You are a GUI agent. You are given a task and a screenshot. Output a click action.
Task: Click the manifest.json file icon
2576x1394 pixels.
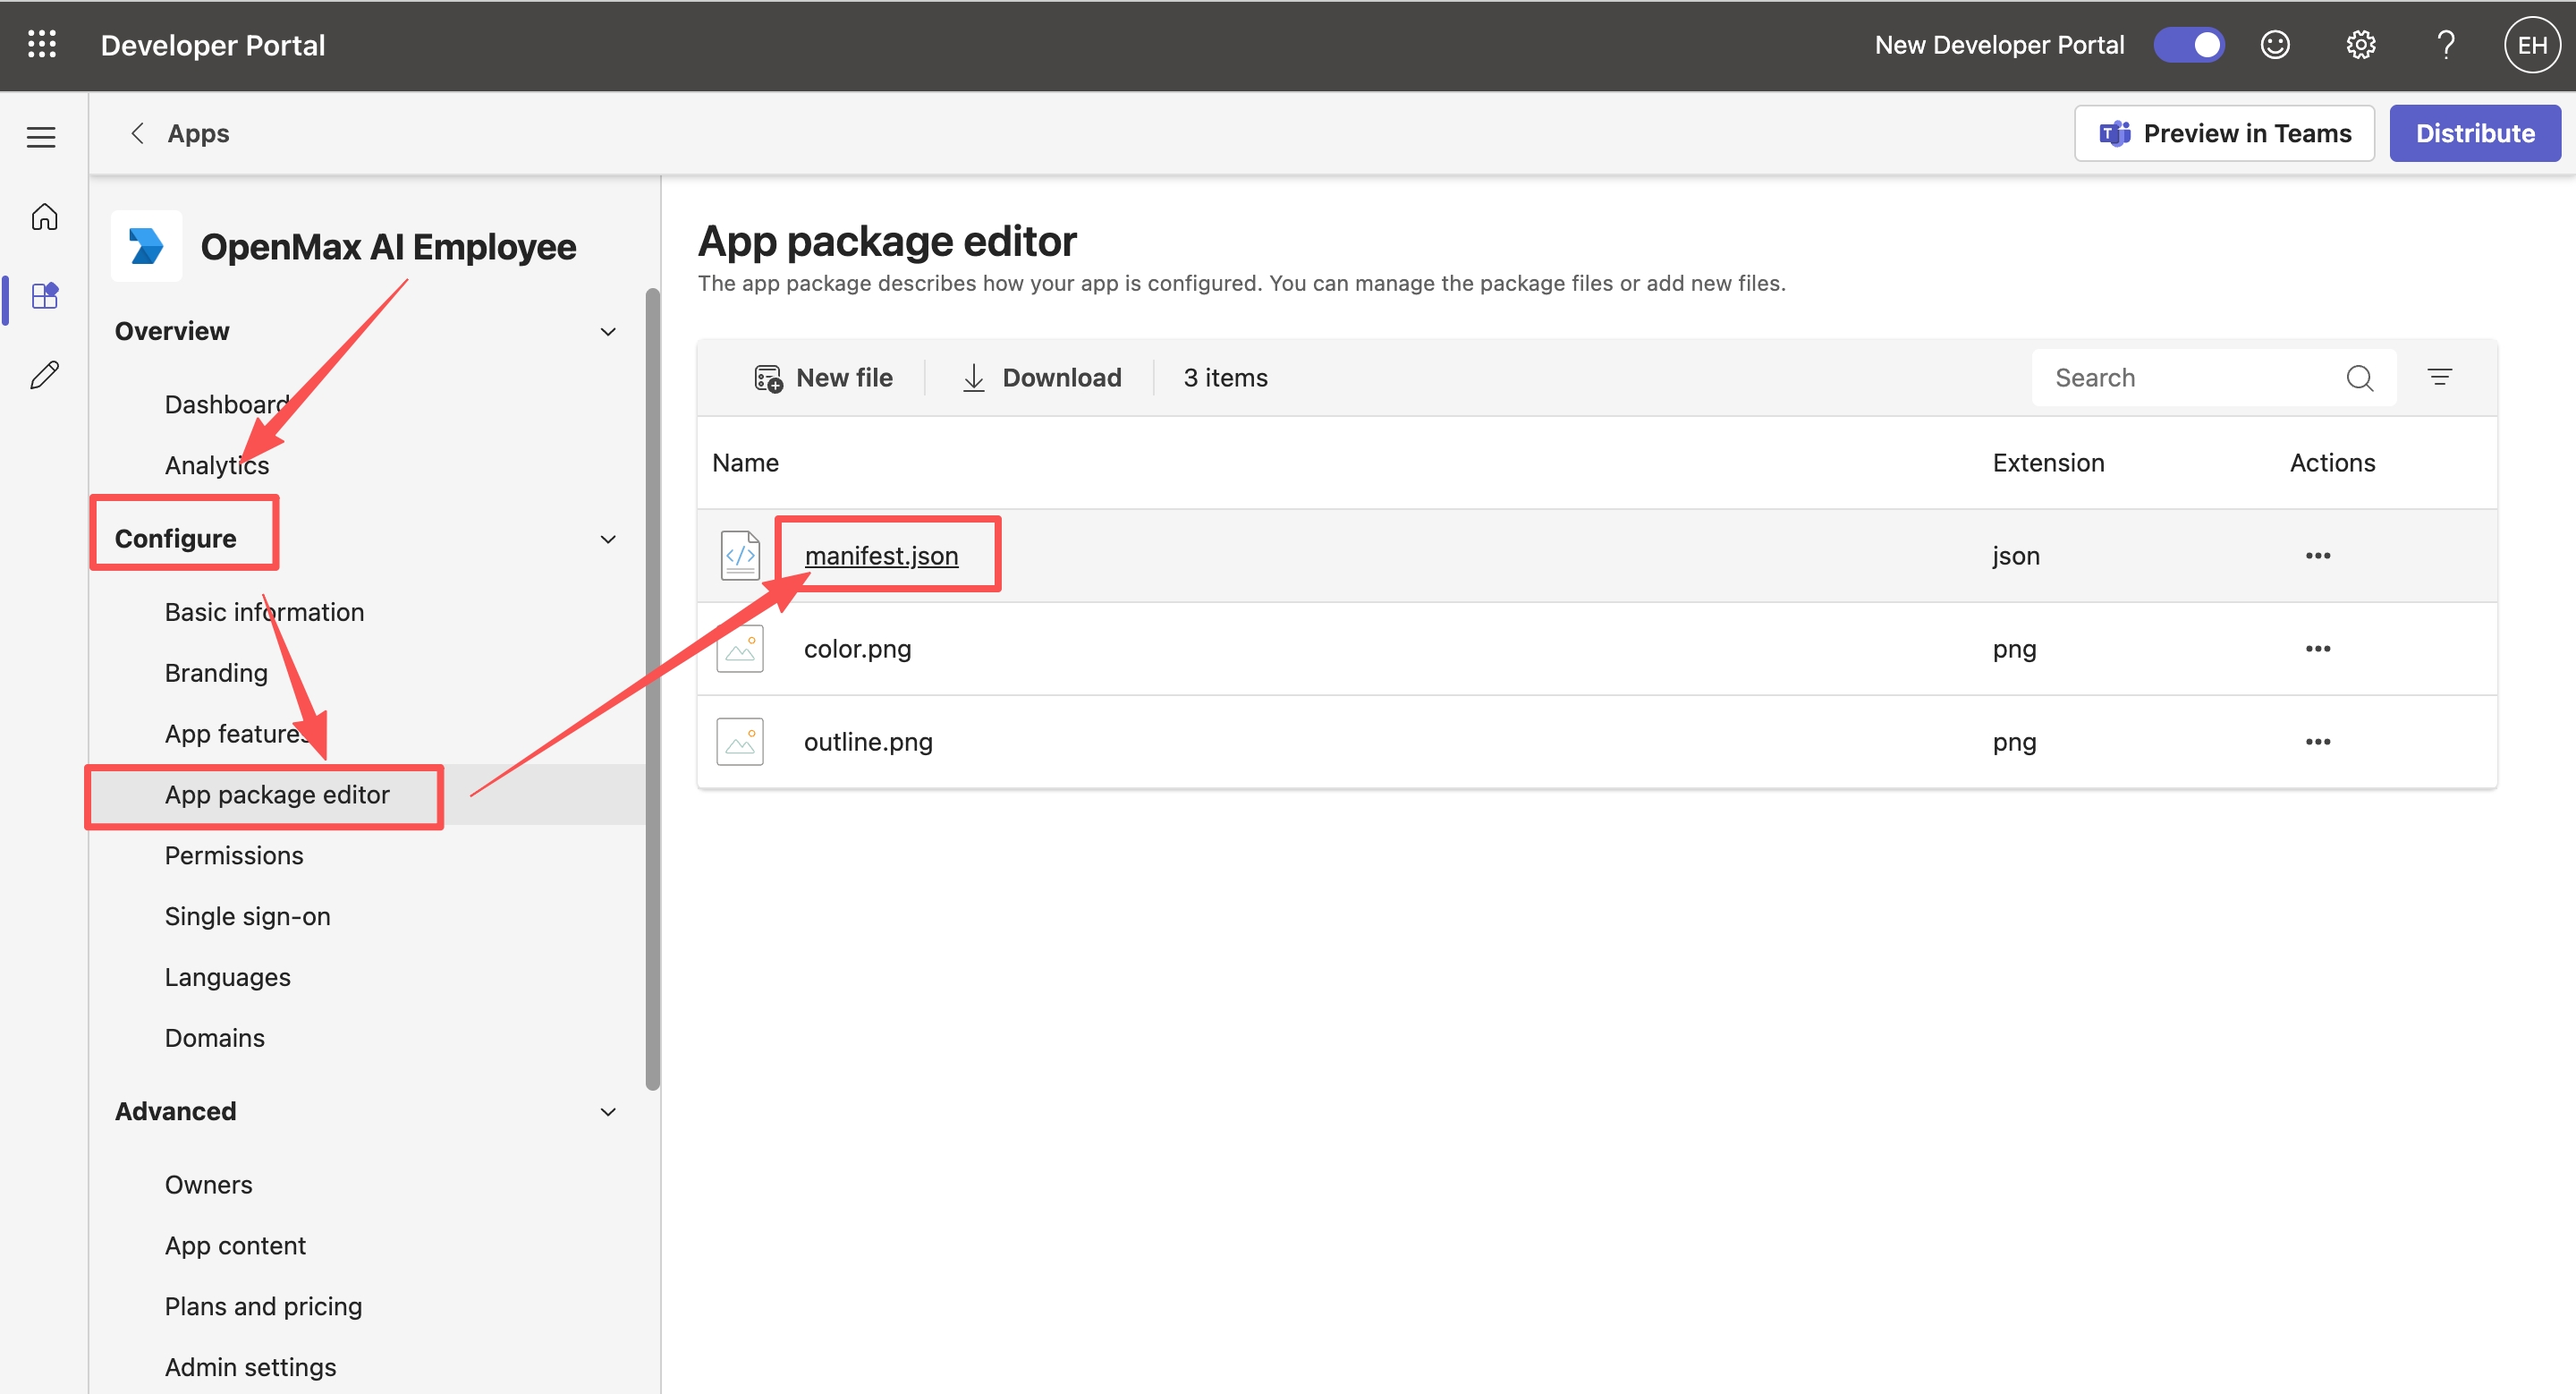pyautogui.click(x=740, y=555)
